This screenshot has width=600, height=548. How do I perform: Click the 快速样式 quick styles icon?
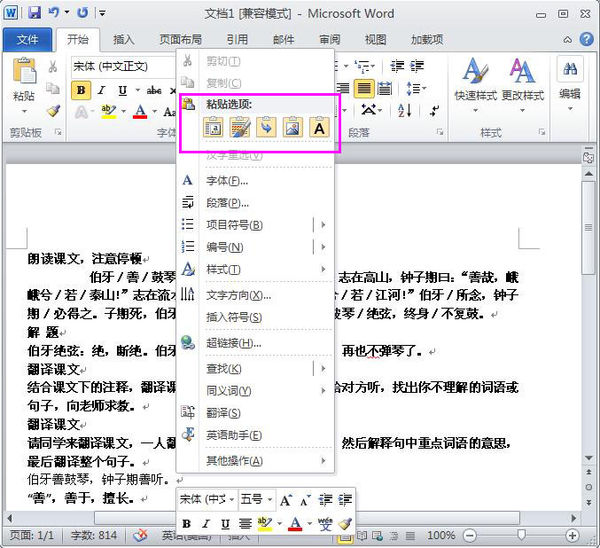(475, 70)
